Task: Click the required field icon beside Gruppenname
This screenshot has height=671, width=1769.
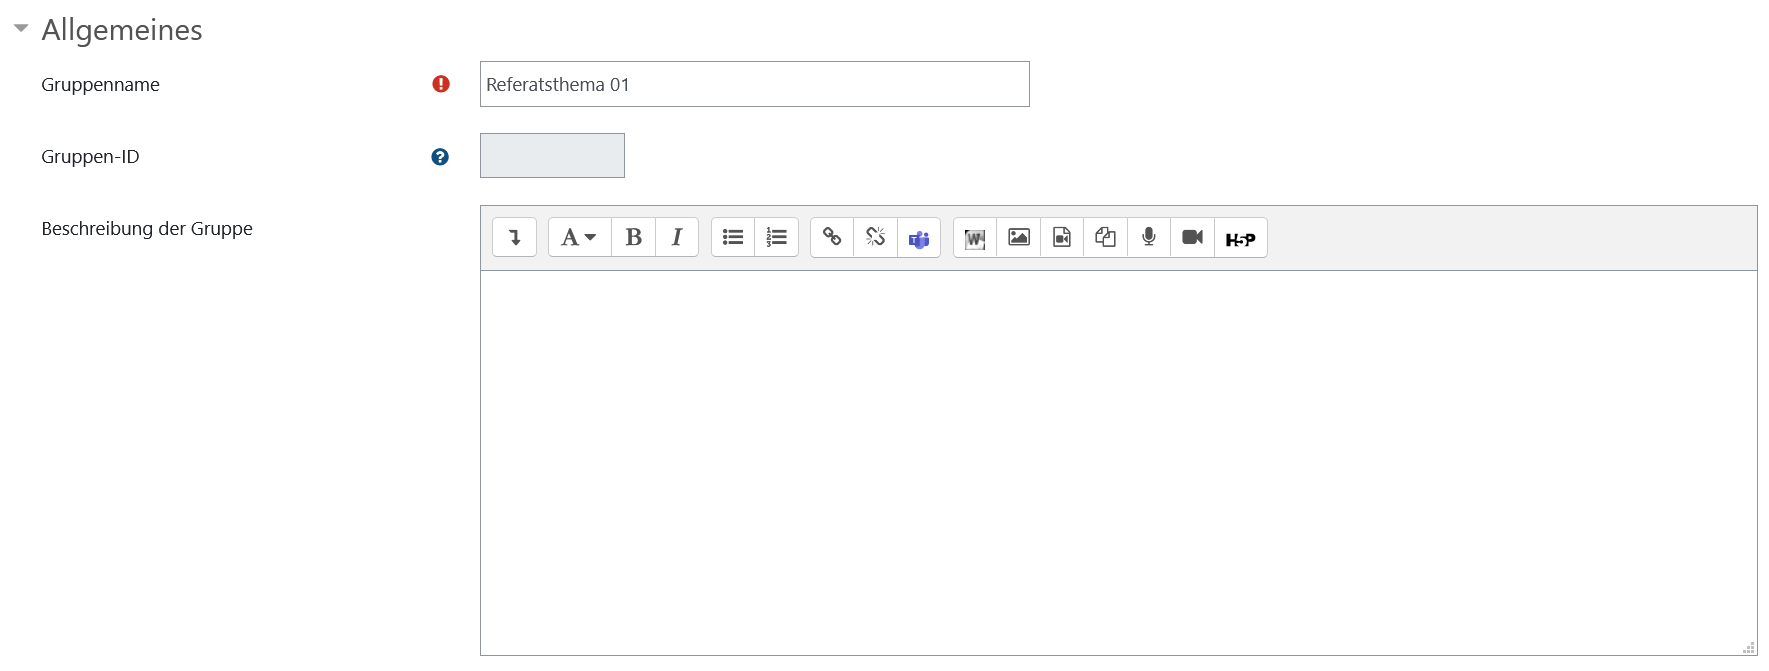Action: (x=441, y=84)
